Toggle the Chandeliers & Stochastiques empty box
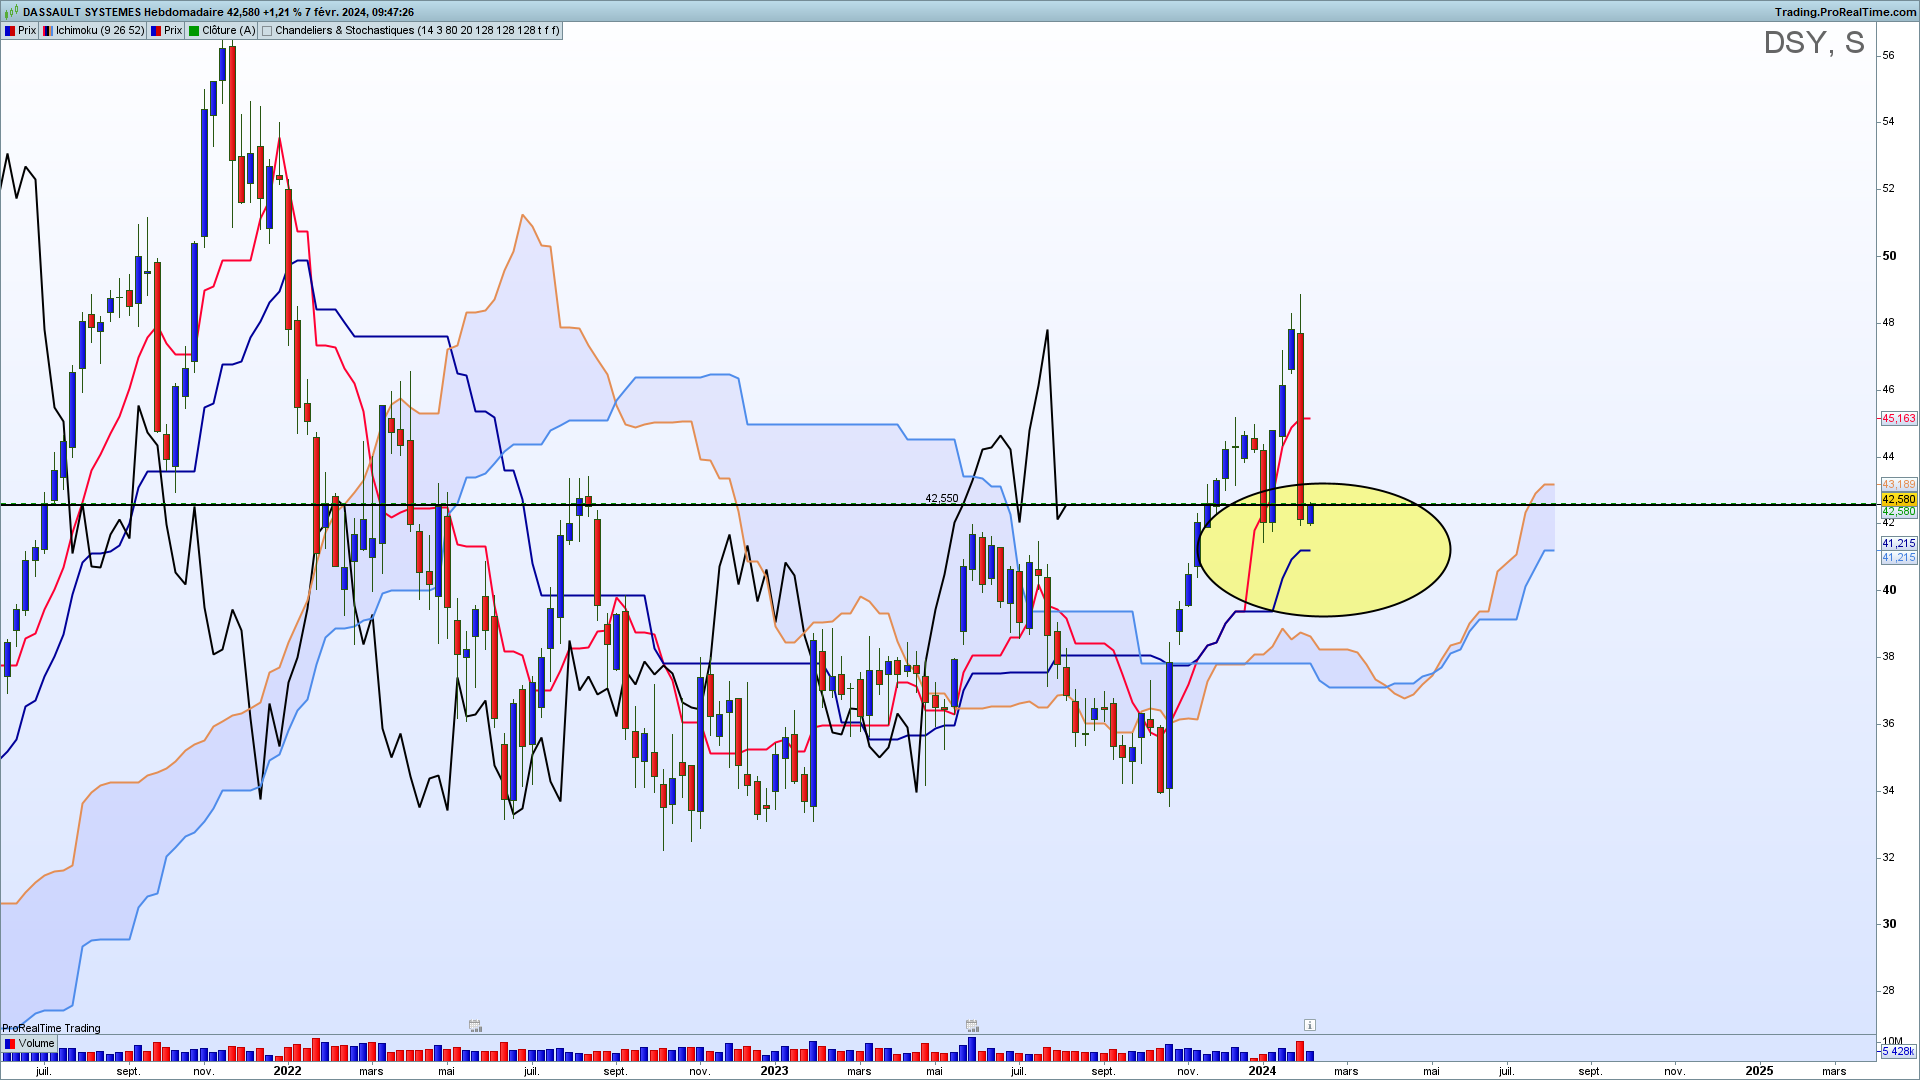The width and height of the screenshot is (1920, 1080). pos(267,31)
